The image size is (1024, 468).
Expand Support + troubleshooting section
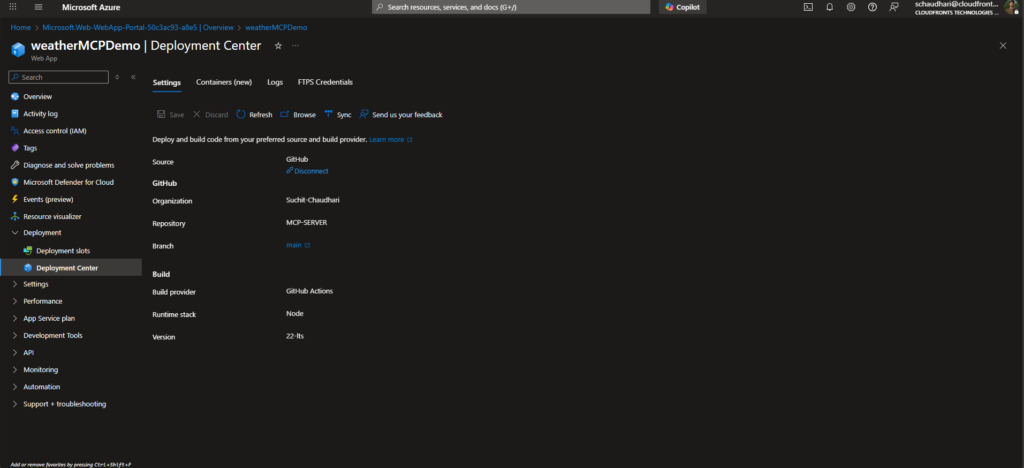tap(65, 404)
